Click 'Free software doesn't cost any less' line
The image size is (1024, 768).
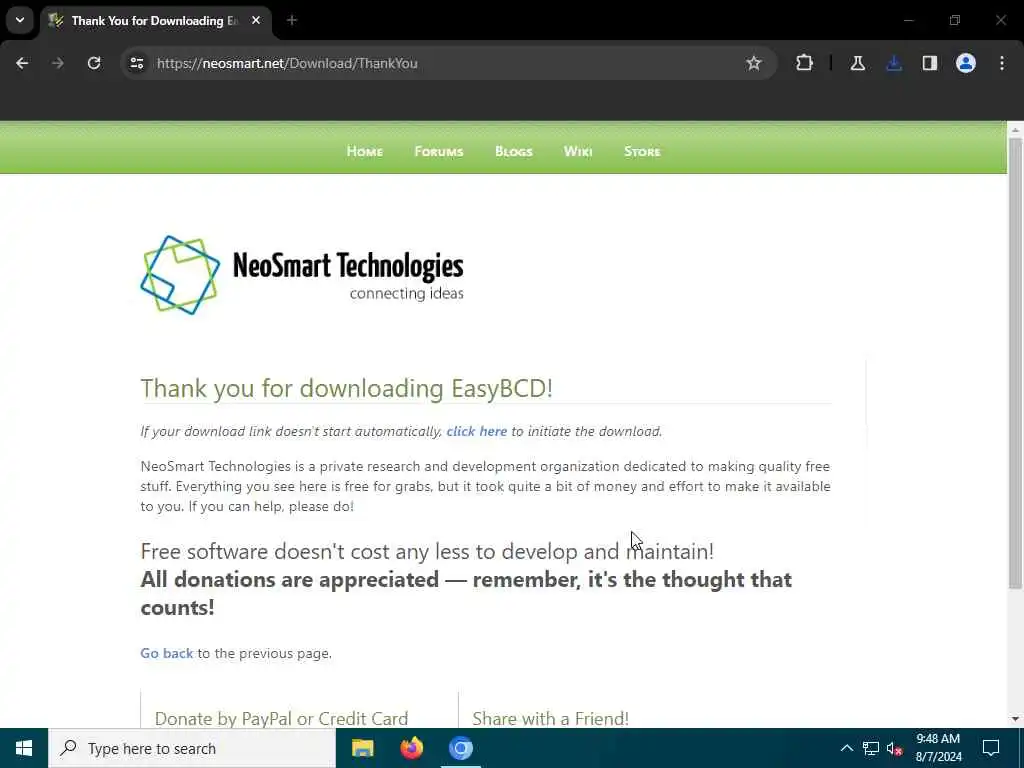click(427, 552)
